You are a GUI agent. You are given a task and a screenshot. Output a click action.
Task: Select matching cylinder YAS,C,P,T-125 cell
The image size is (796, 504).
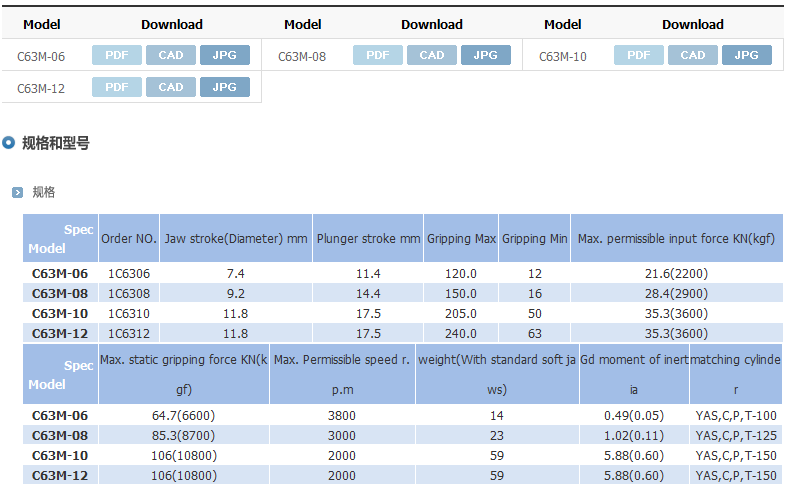tap(736, 435)
